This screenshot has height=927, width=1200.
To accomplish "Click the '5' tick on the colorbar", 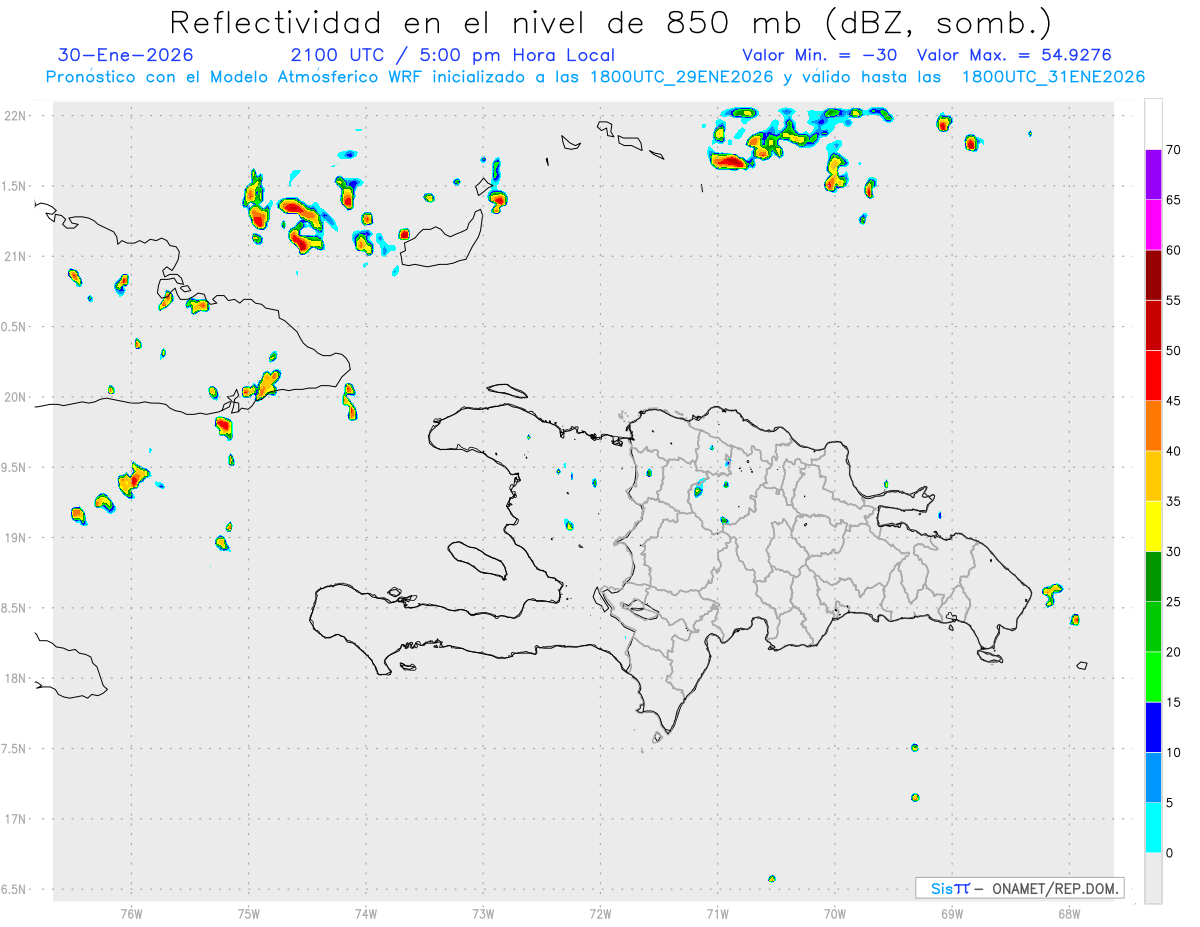I will coord(1171,803).
